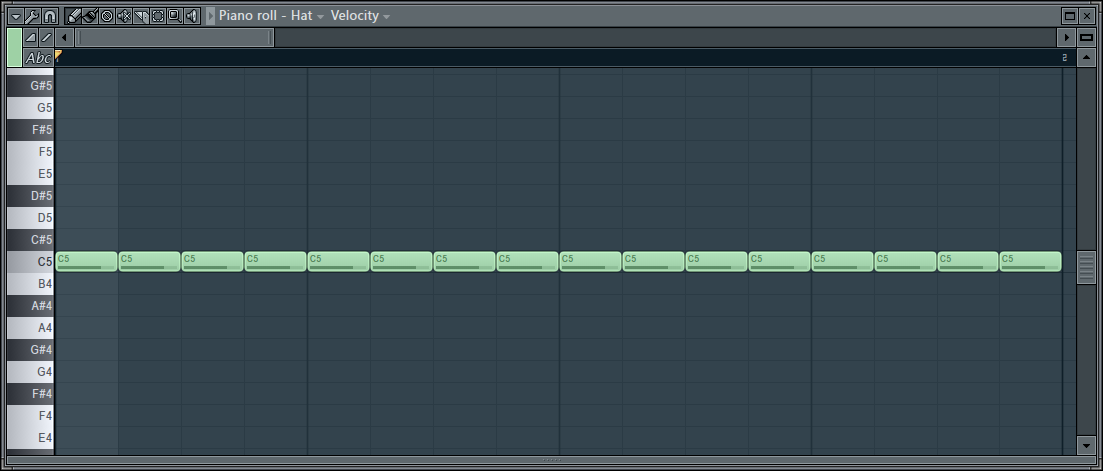This screenshot has width=1103, height=471.
Task: Click the right arrow of horizontal scrollbar
Action: click(1066, 37)
